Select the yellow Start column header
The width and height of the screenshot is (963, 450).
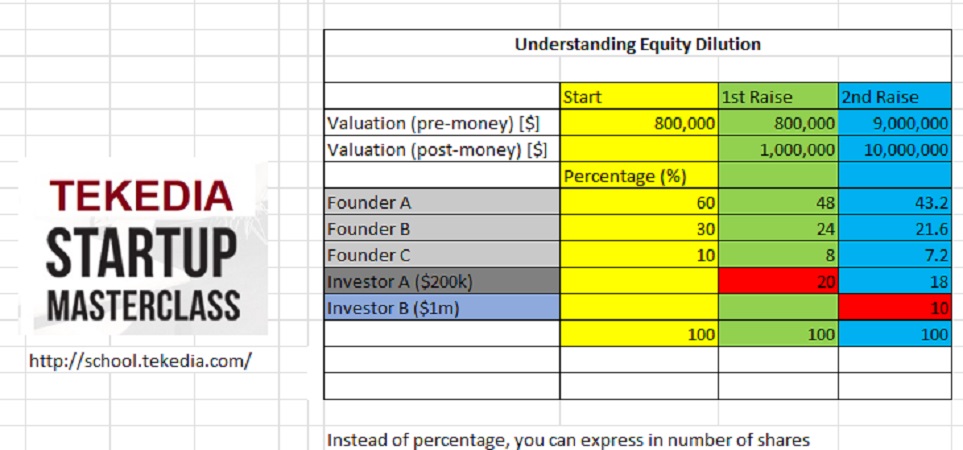point(639,97)
